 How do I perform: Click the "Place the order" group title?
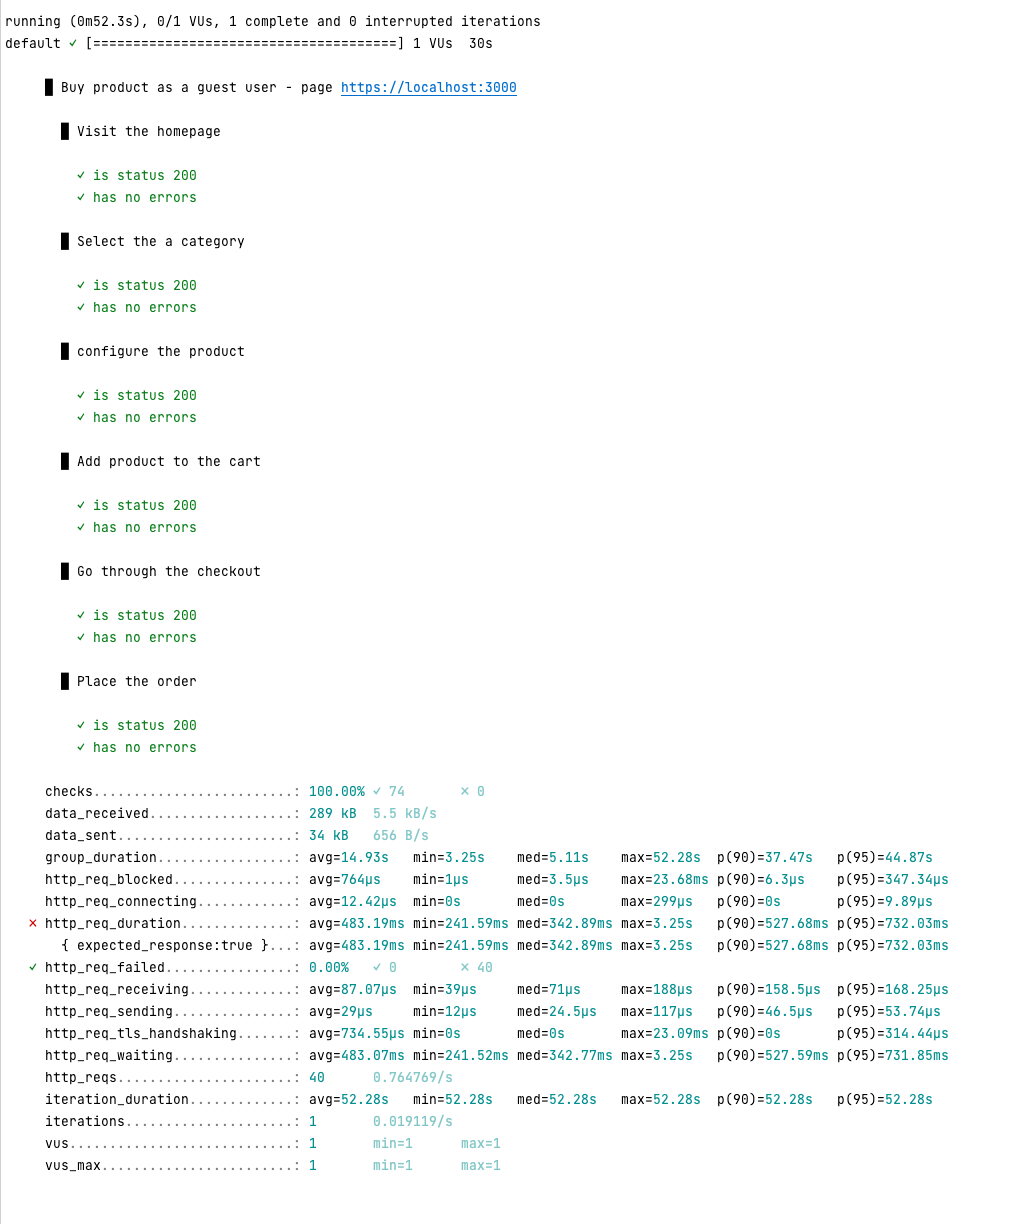pyautogui.click(x=136, y=681)
